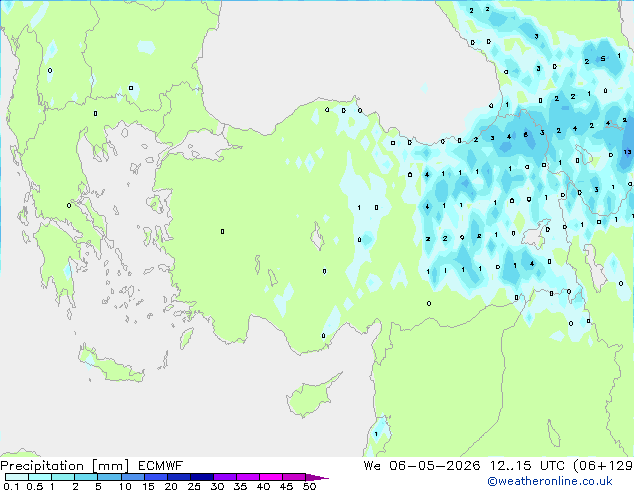Viewport: 634px width, 490px height.
Task: Select the 5–10 mm legend color swatch
Action: pos(110,477)
